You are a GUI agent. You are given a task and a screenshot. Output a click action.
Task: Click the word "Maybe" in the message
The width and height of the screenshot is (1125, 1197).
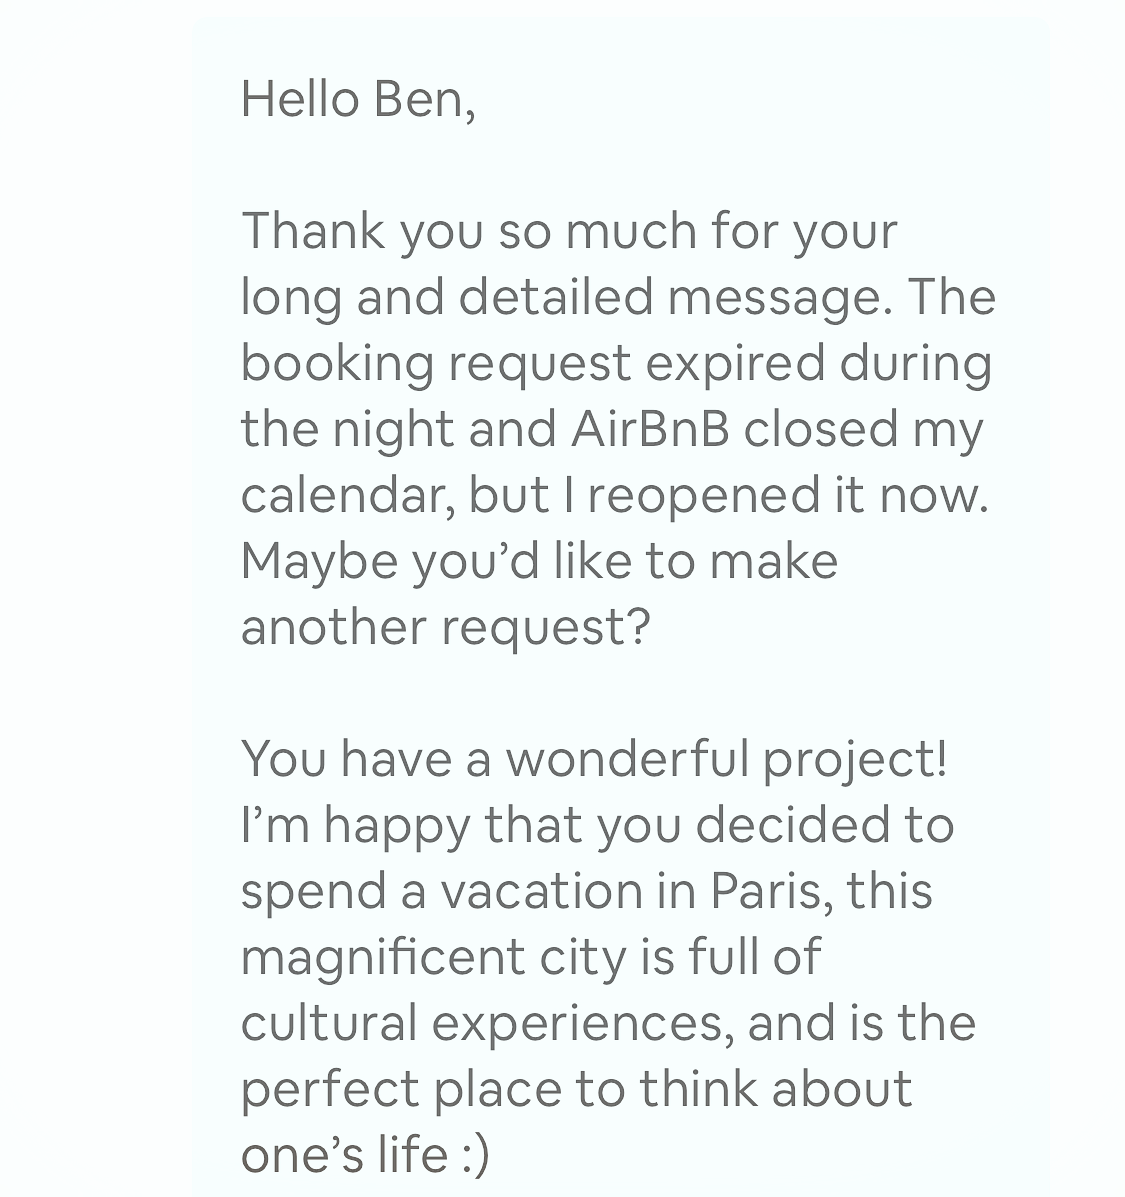coord(320,563)
